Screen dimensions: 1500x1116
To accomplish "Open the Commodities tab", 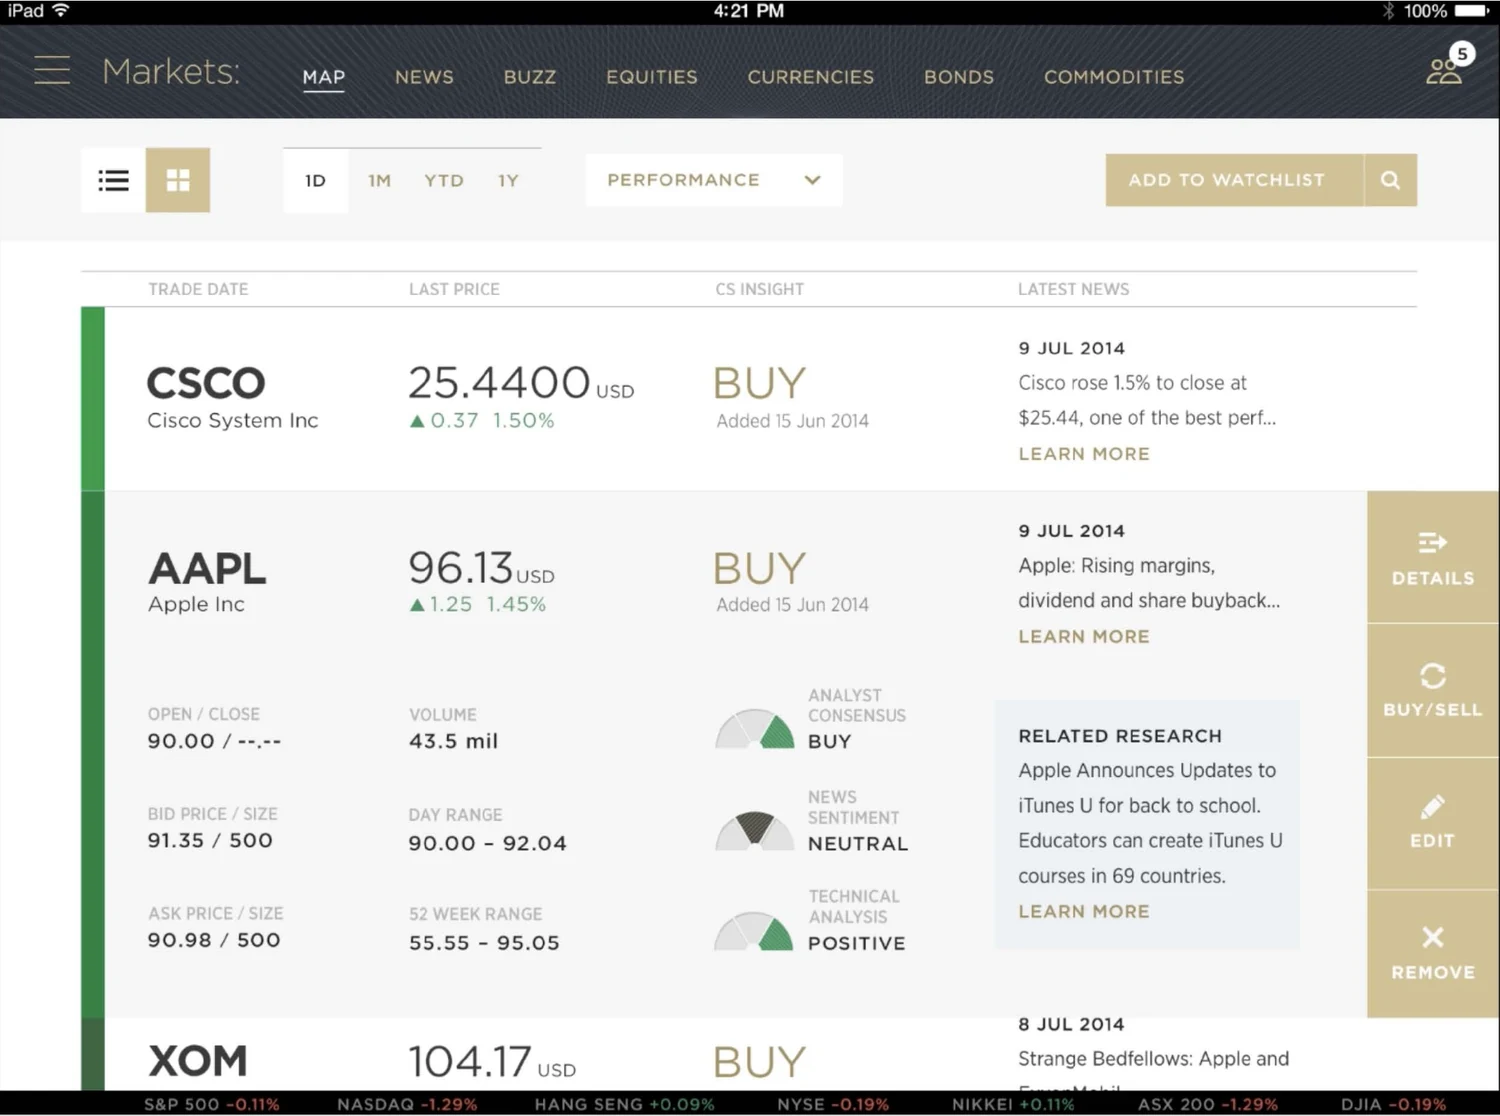I will [1114, 77].
